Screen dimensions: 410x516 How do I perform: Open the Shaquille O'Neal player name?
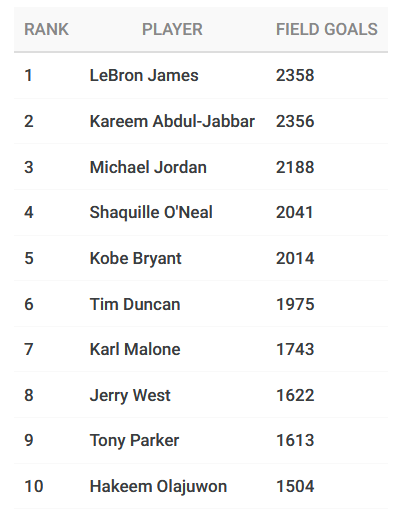151,212
